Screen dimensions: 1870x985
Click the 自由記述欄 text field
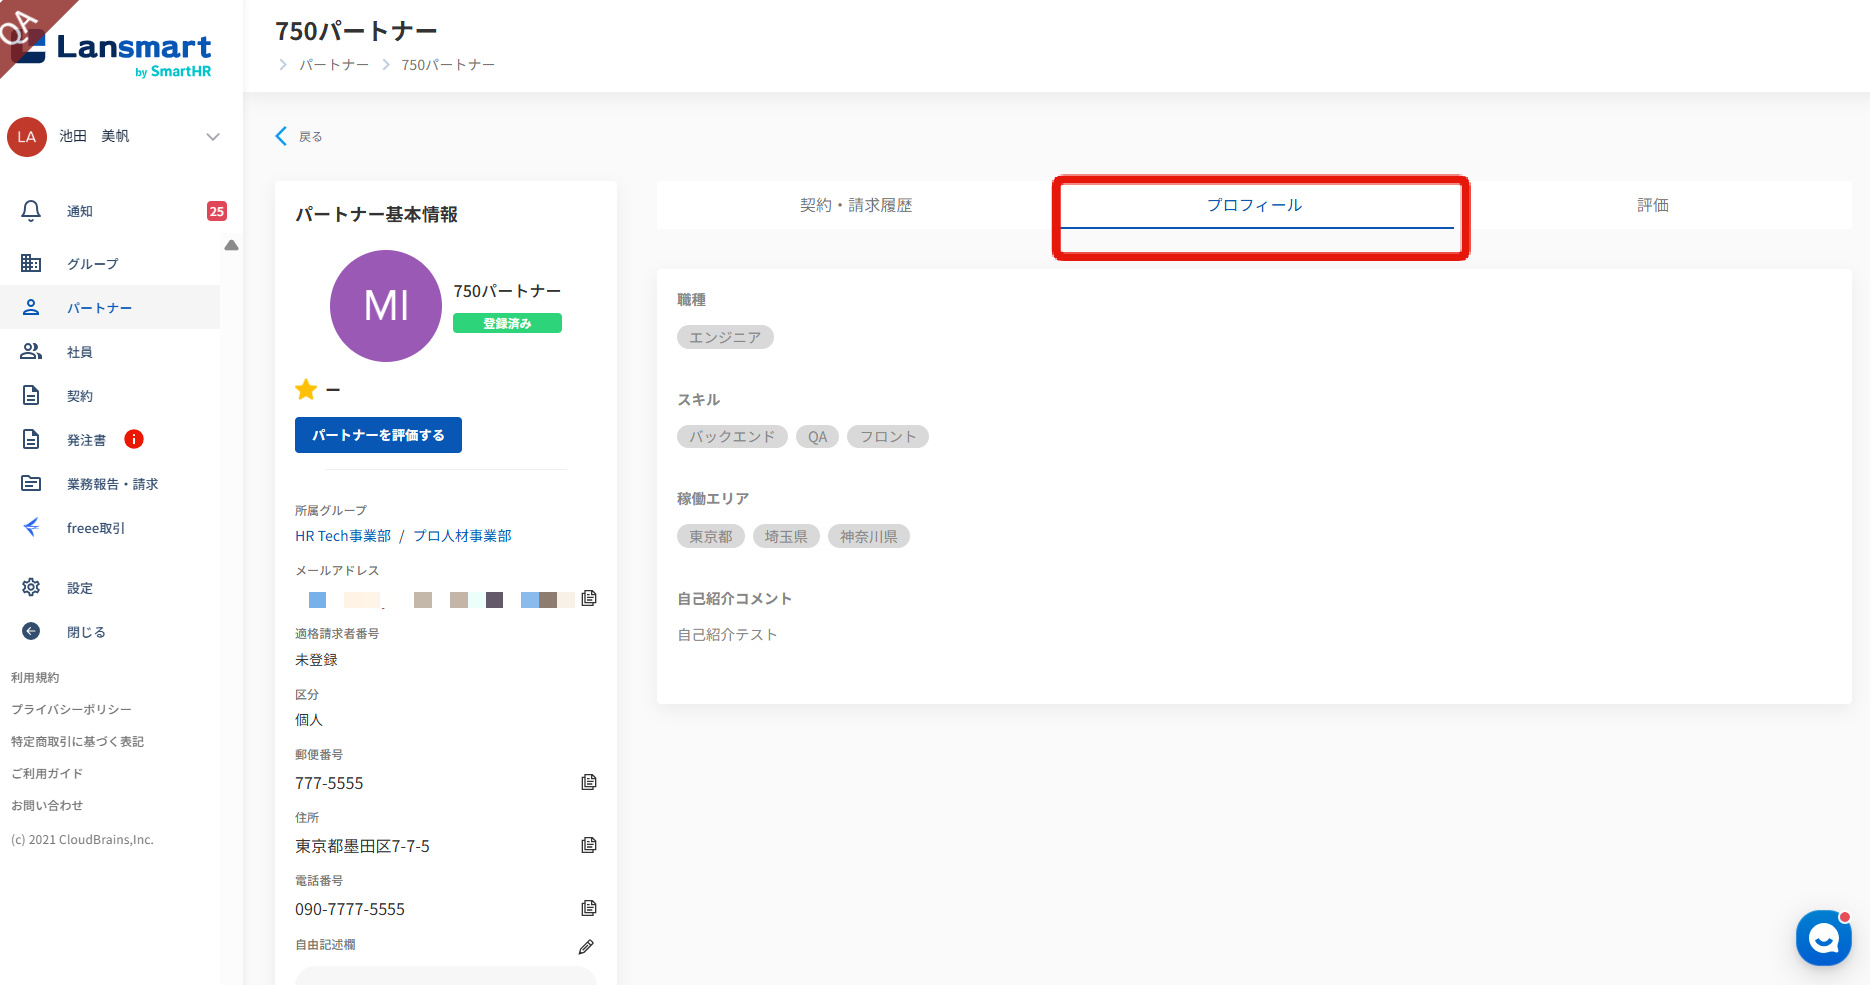coord(446,975)
